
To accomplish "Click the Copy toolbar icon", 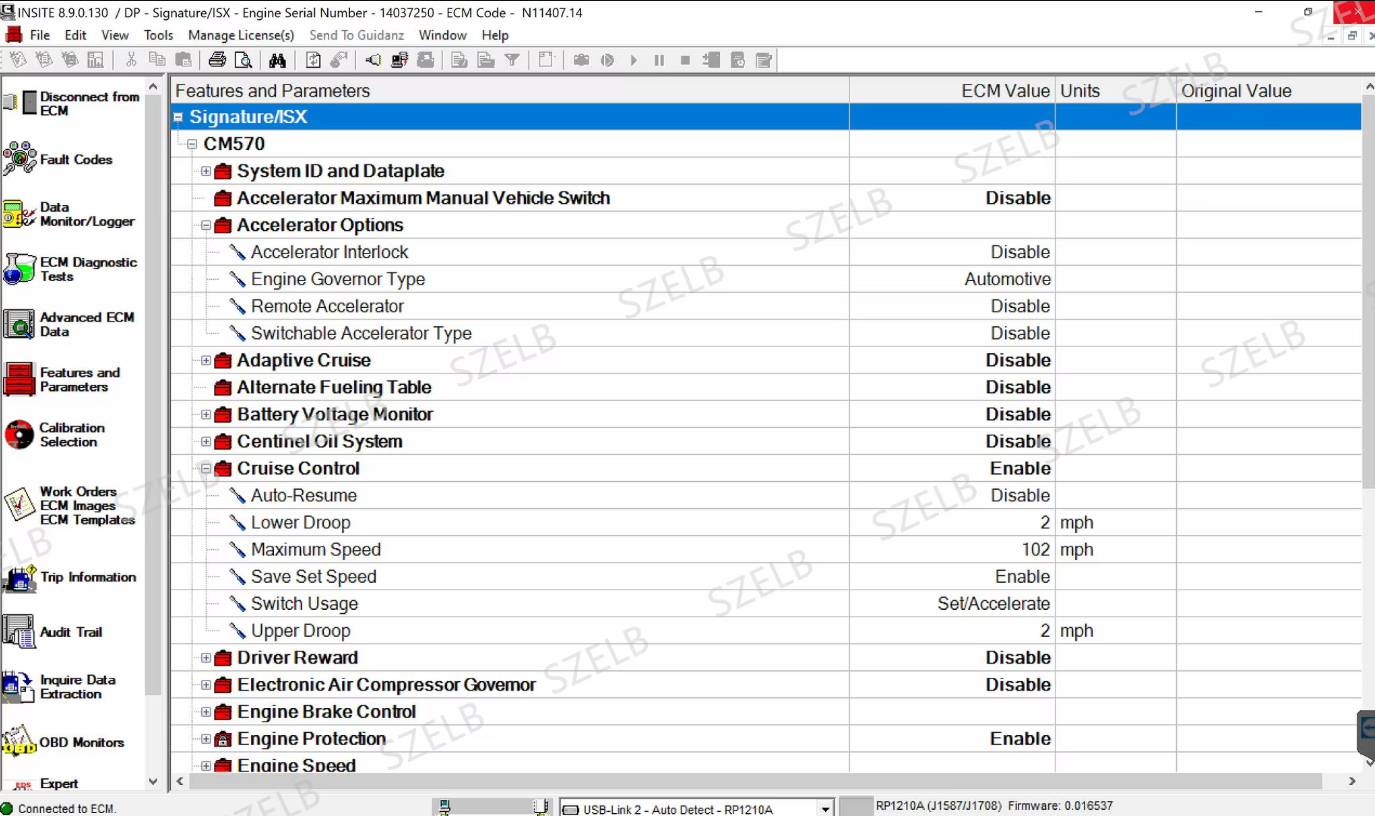I will (157, 60).
